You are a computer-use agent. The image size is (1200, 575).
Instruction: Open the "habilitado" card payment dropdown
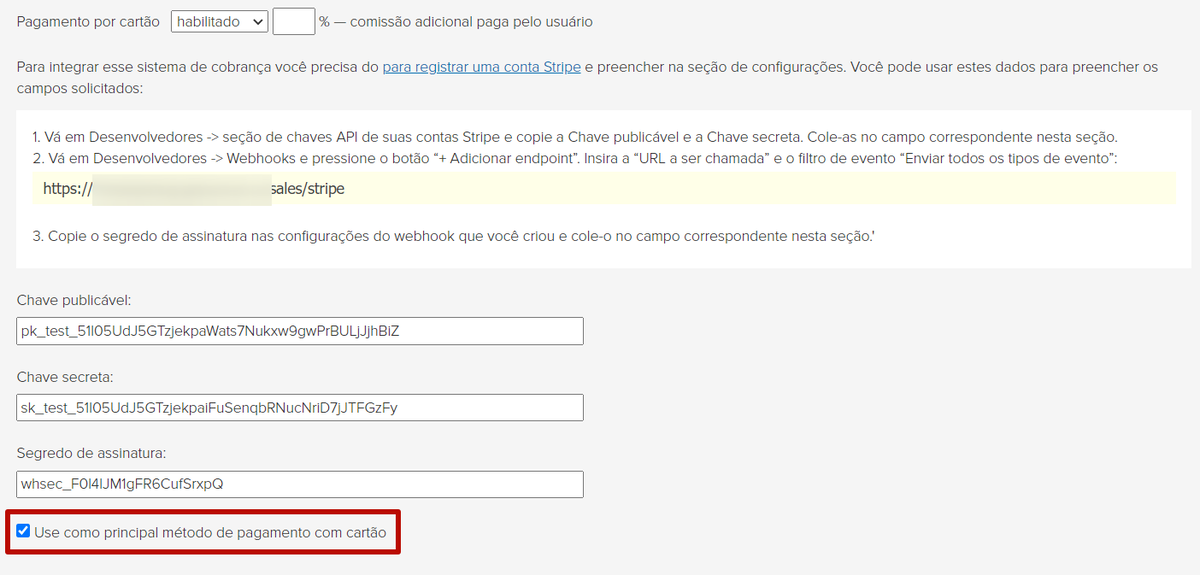220,21
